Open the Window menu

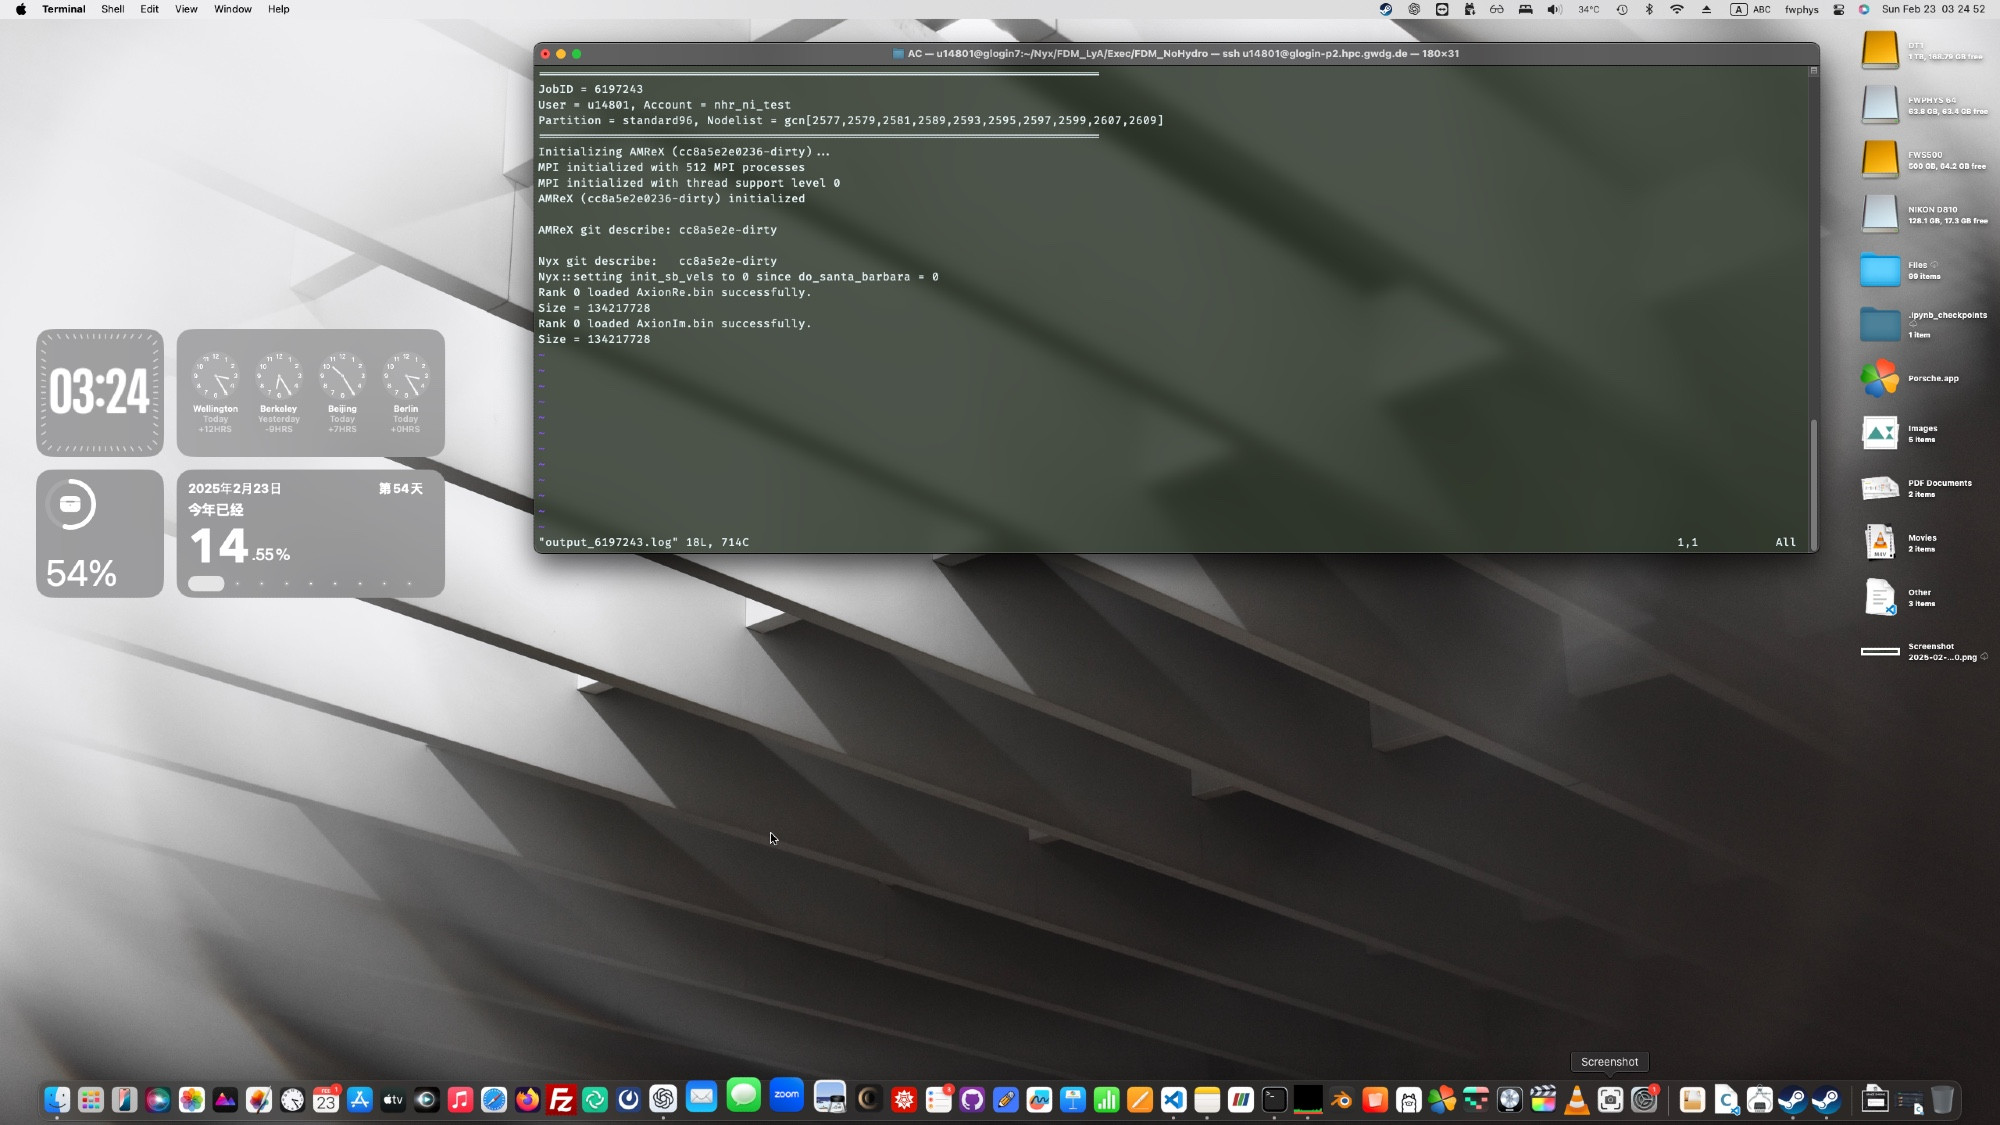tap(232, 9)
